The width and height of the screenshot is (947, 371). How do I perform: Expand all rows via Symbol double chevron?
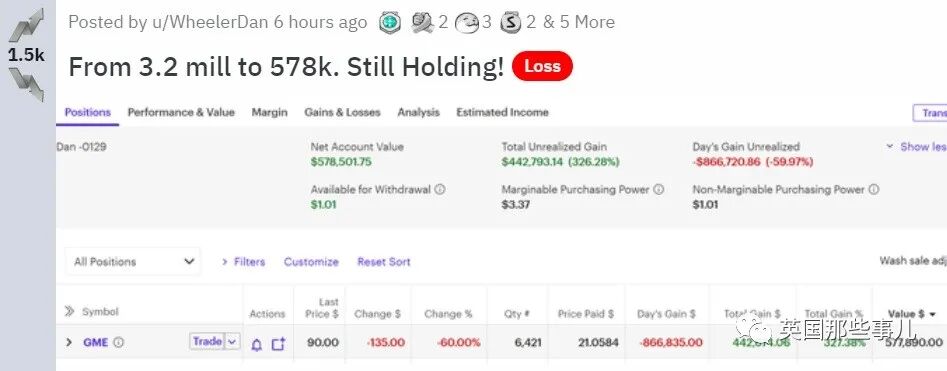click(x=69, y=312)
